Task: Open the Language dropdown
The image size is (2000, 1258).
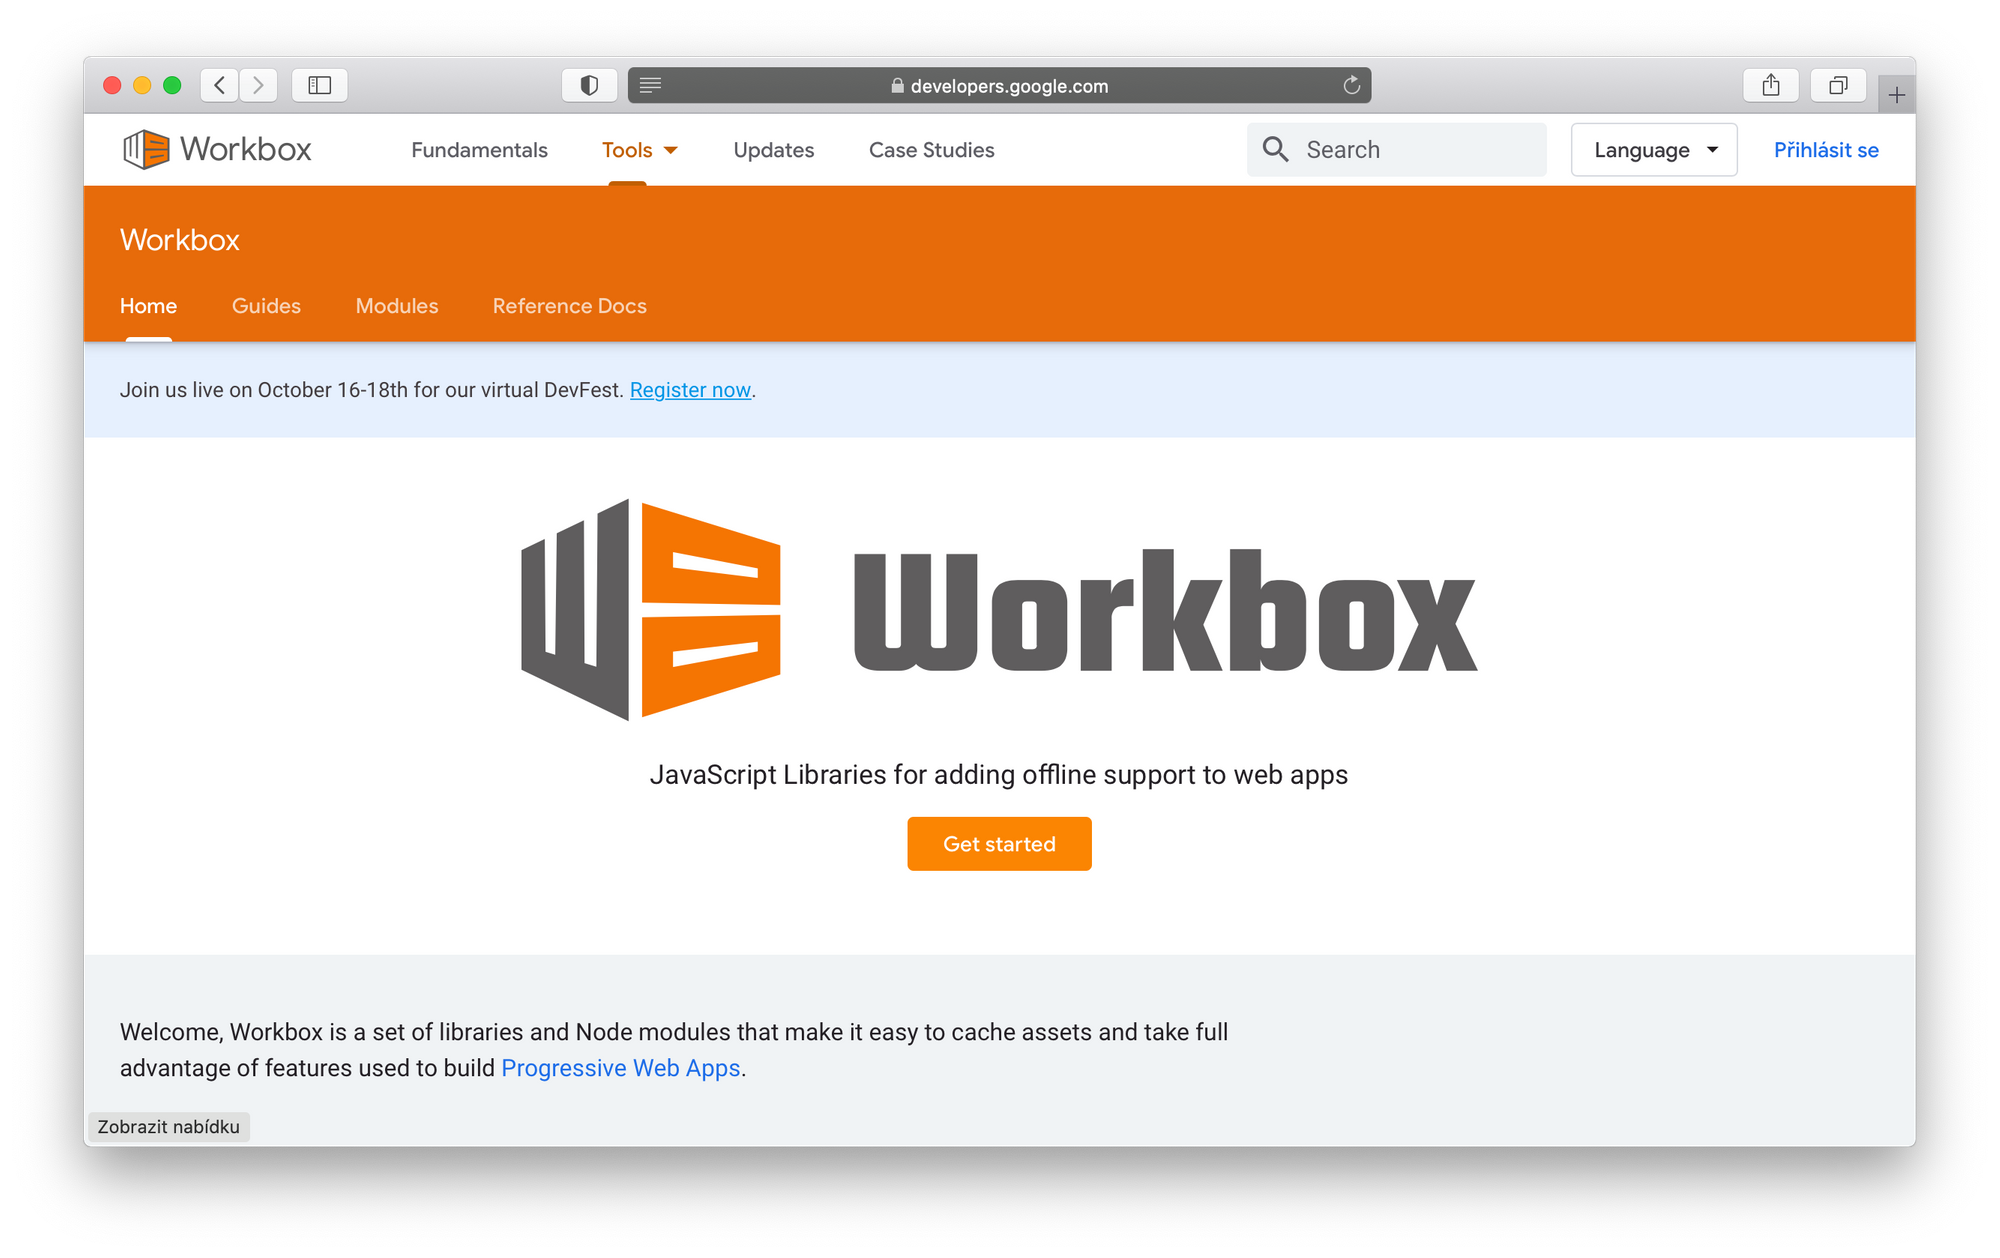Action: (1653, 150)
